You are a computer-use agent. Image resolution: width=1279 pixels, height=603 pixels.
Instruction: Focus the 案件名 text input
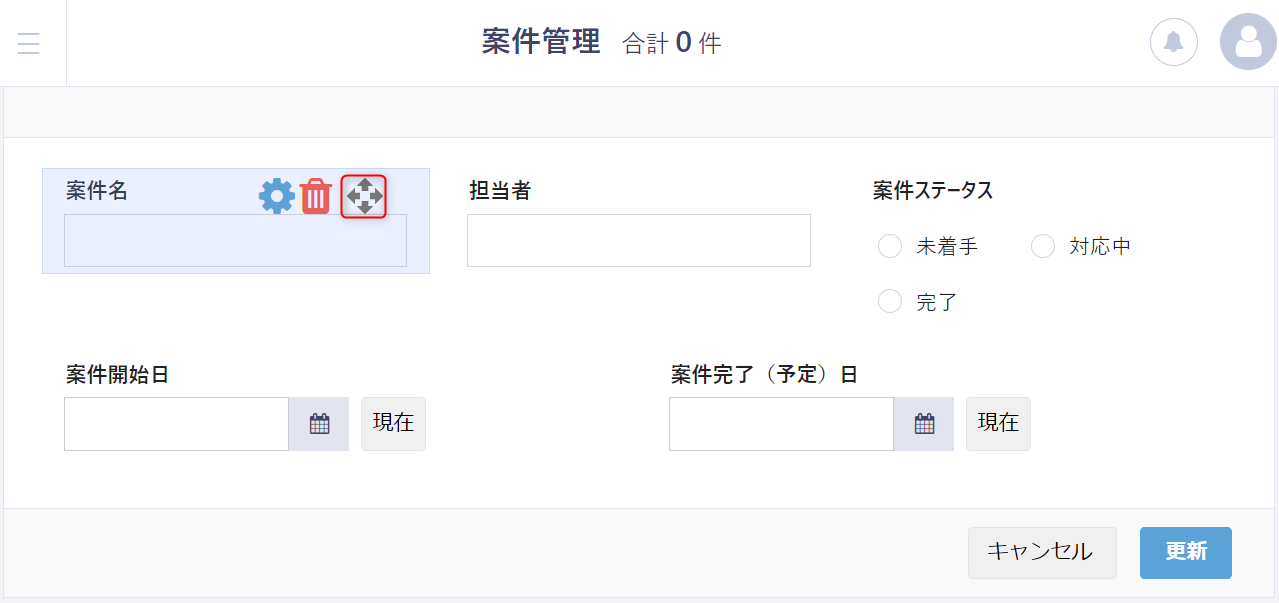(x=235, y=240)
